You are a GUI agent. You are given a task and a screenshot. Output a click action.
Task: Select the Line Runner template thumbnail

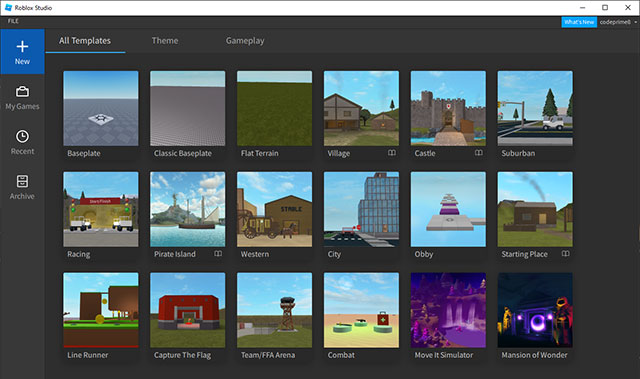point(101,310)
